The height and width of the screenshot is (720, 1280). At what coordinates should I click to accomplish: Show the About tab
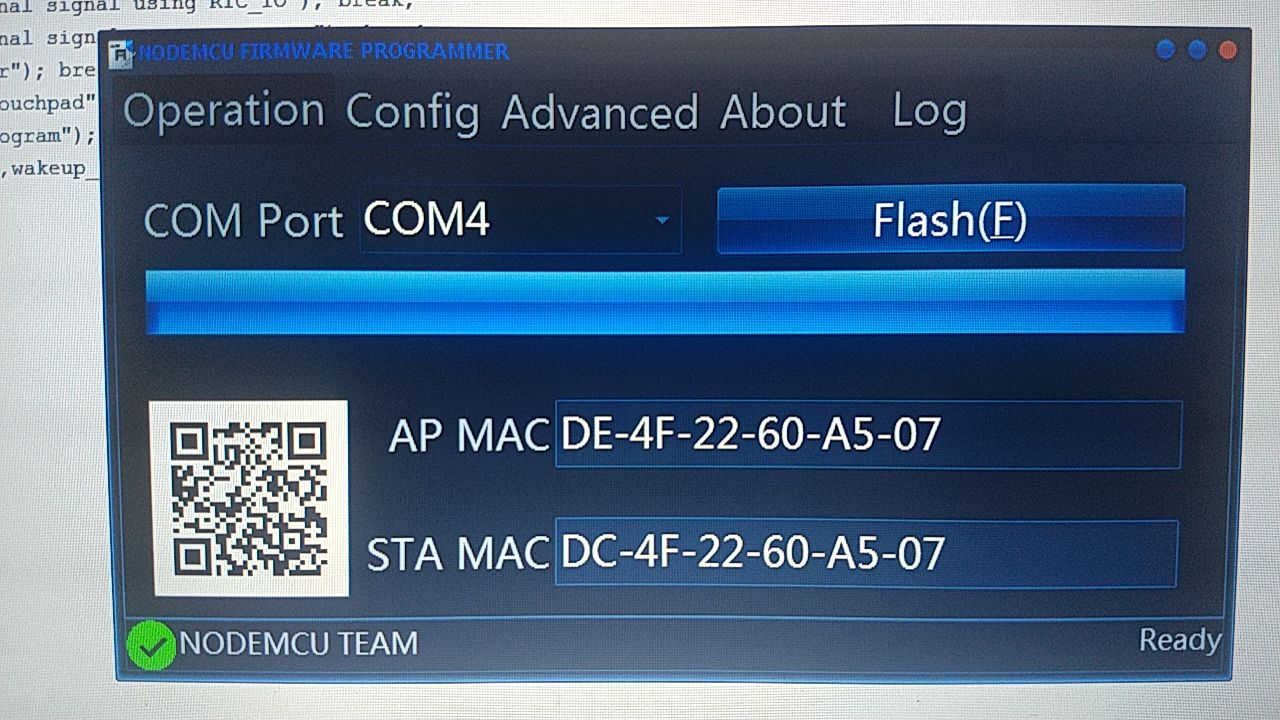click(783, 111)
